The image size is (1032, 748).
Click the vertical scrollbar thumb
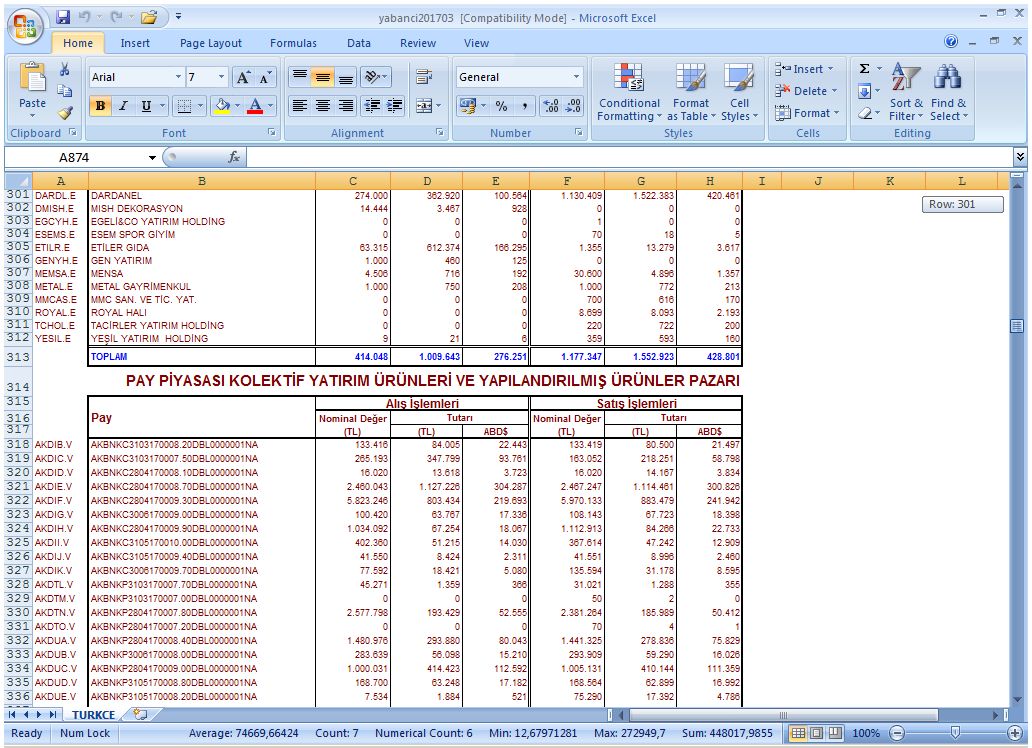tap(1017, 326)
